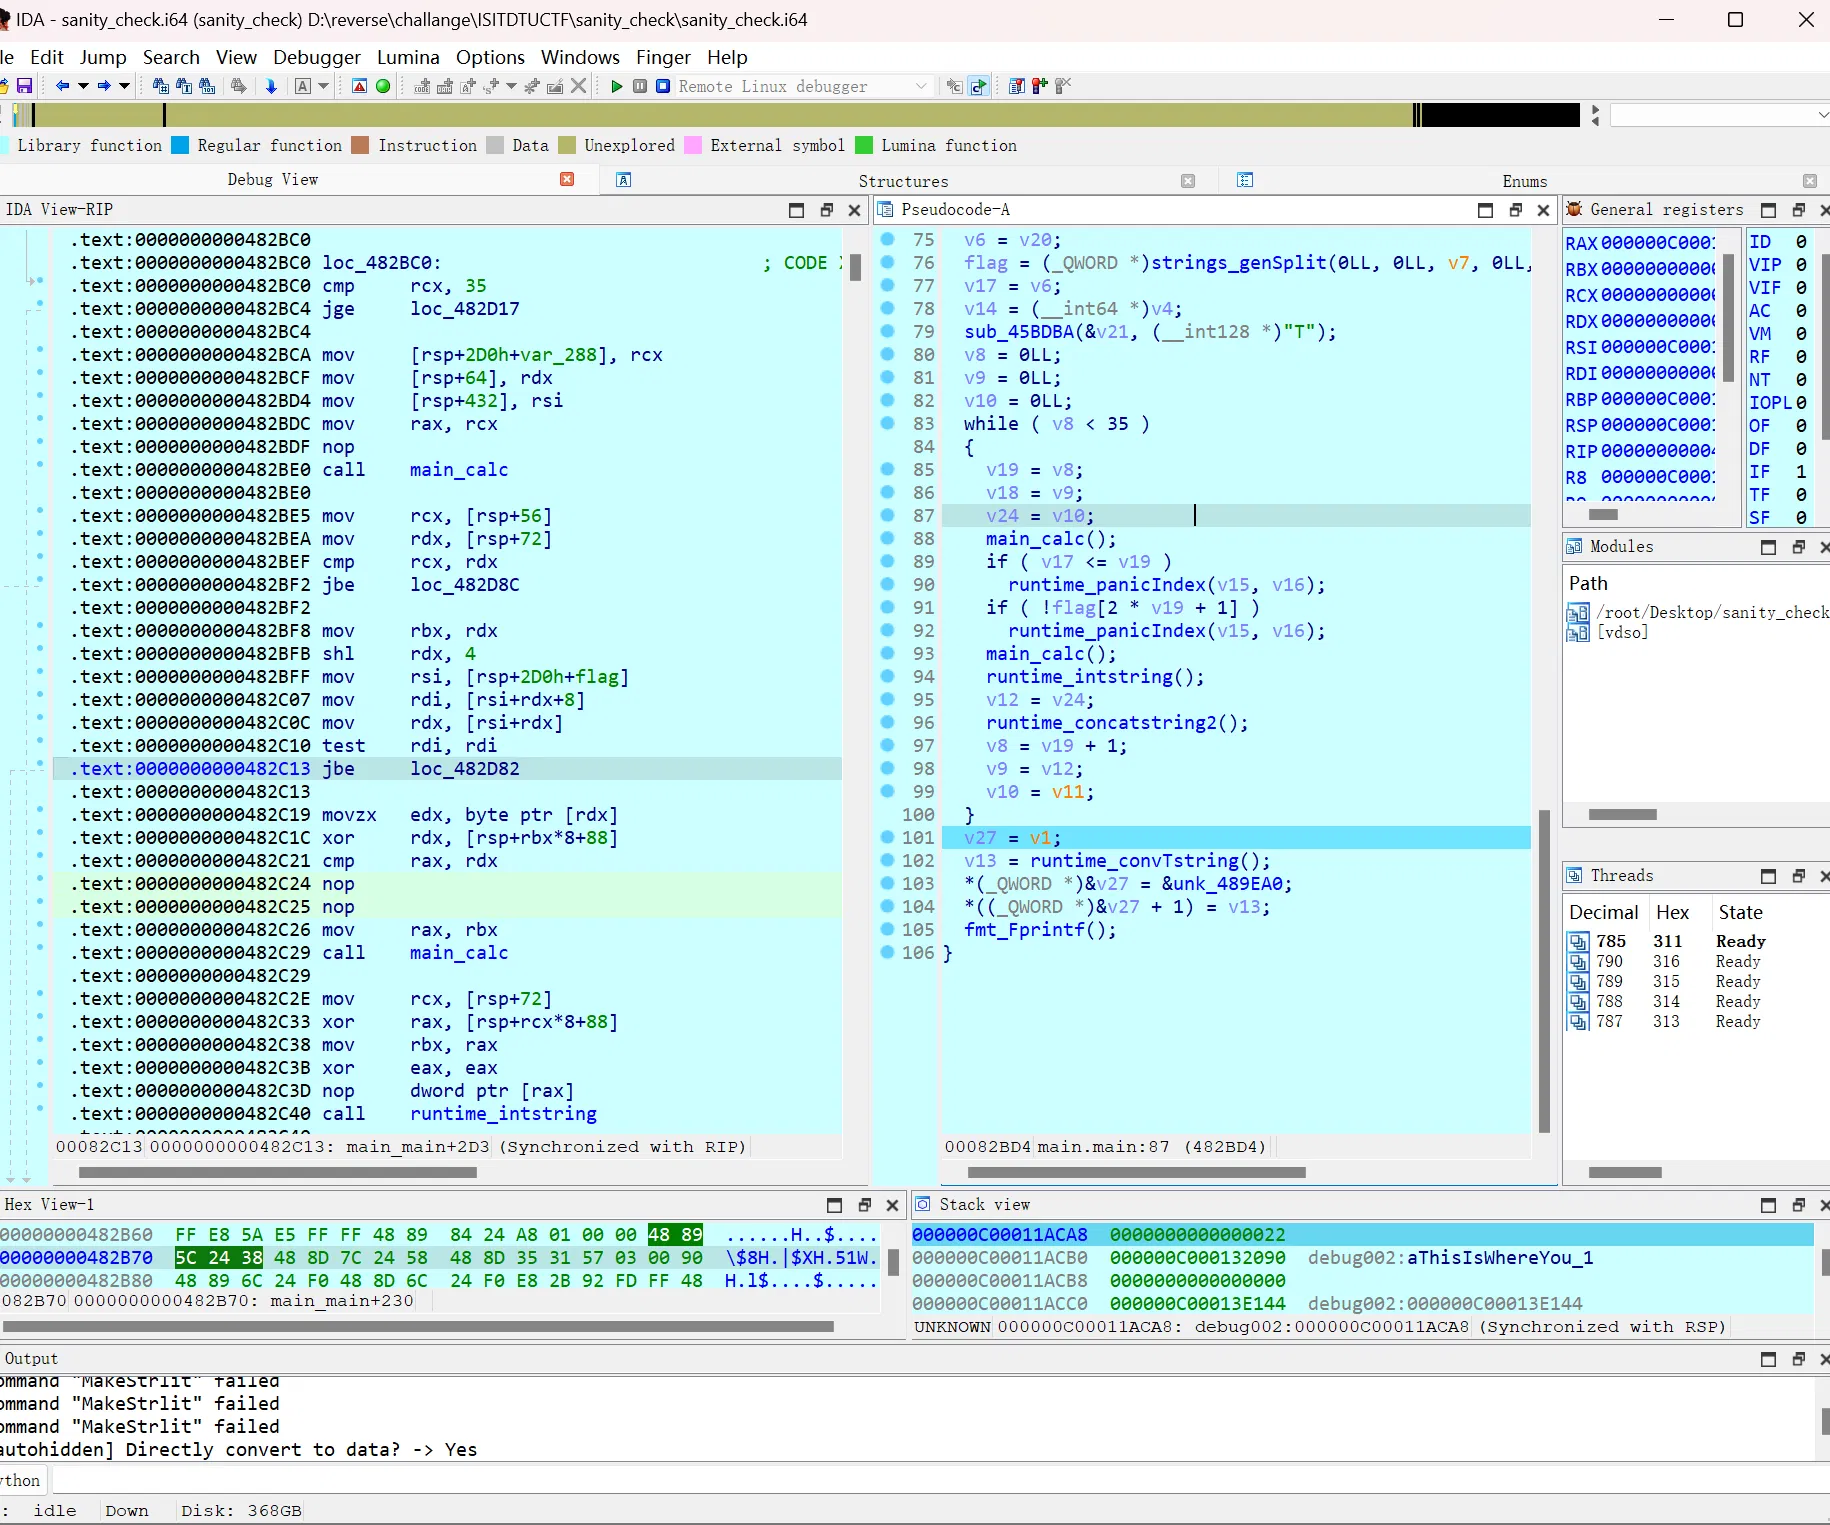Screen dimensions: 1830x1525
Task: Toggle breakpoint dot on pseudocode line 105
Action: [x=887, y=930]
